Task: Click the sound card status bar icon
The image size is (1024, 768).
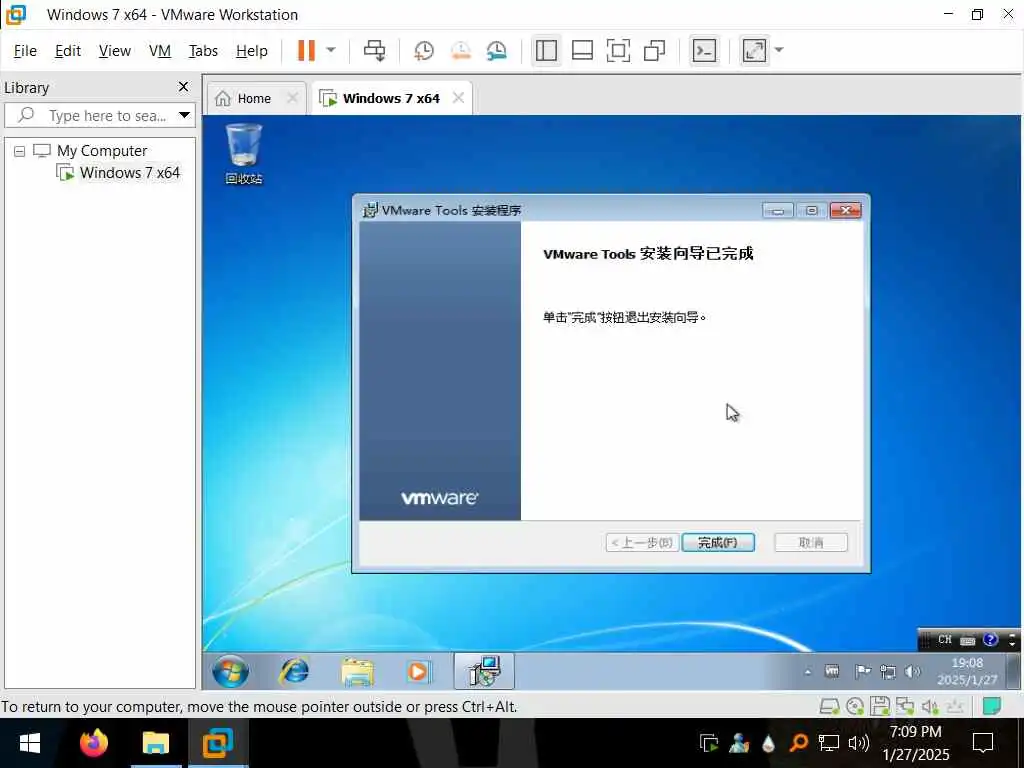Action: coord(930,706)
